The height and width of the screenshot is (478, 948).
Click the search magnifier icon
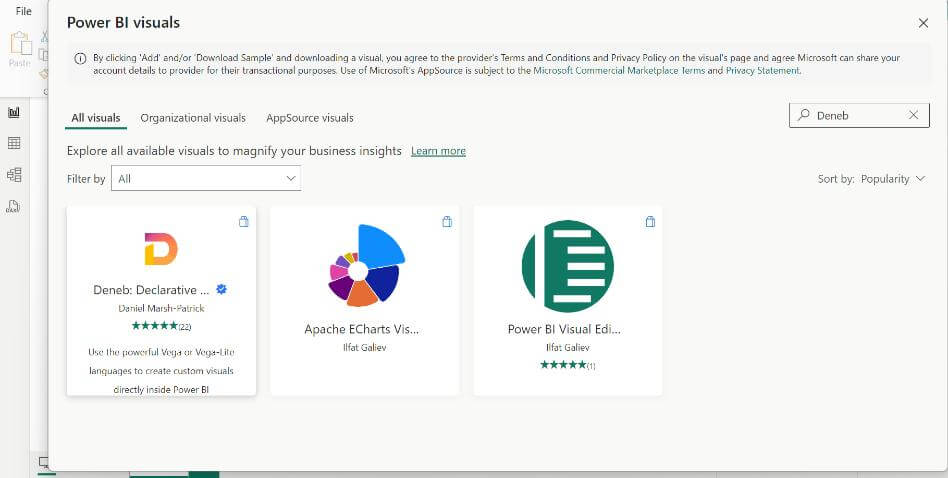tap(804, 115)
